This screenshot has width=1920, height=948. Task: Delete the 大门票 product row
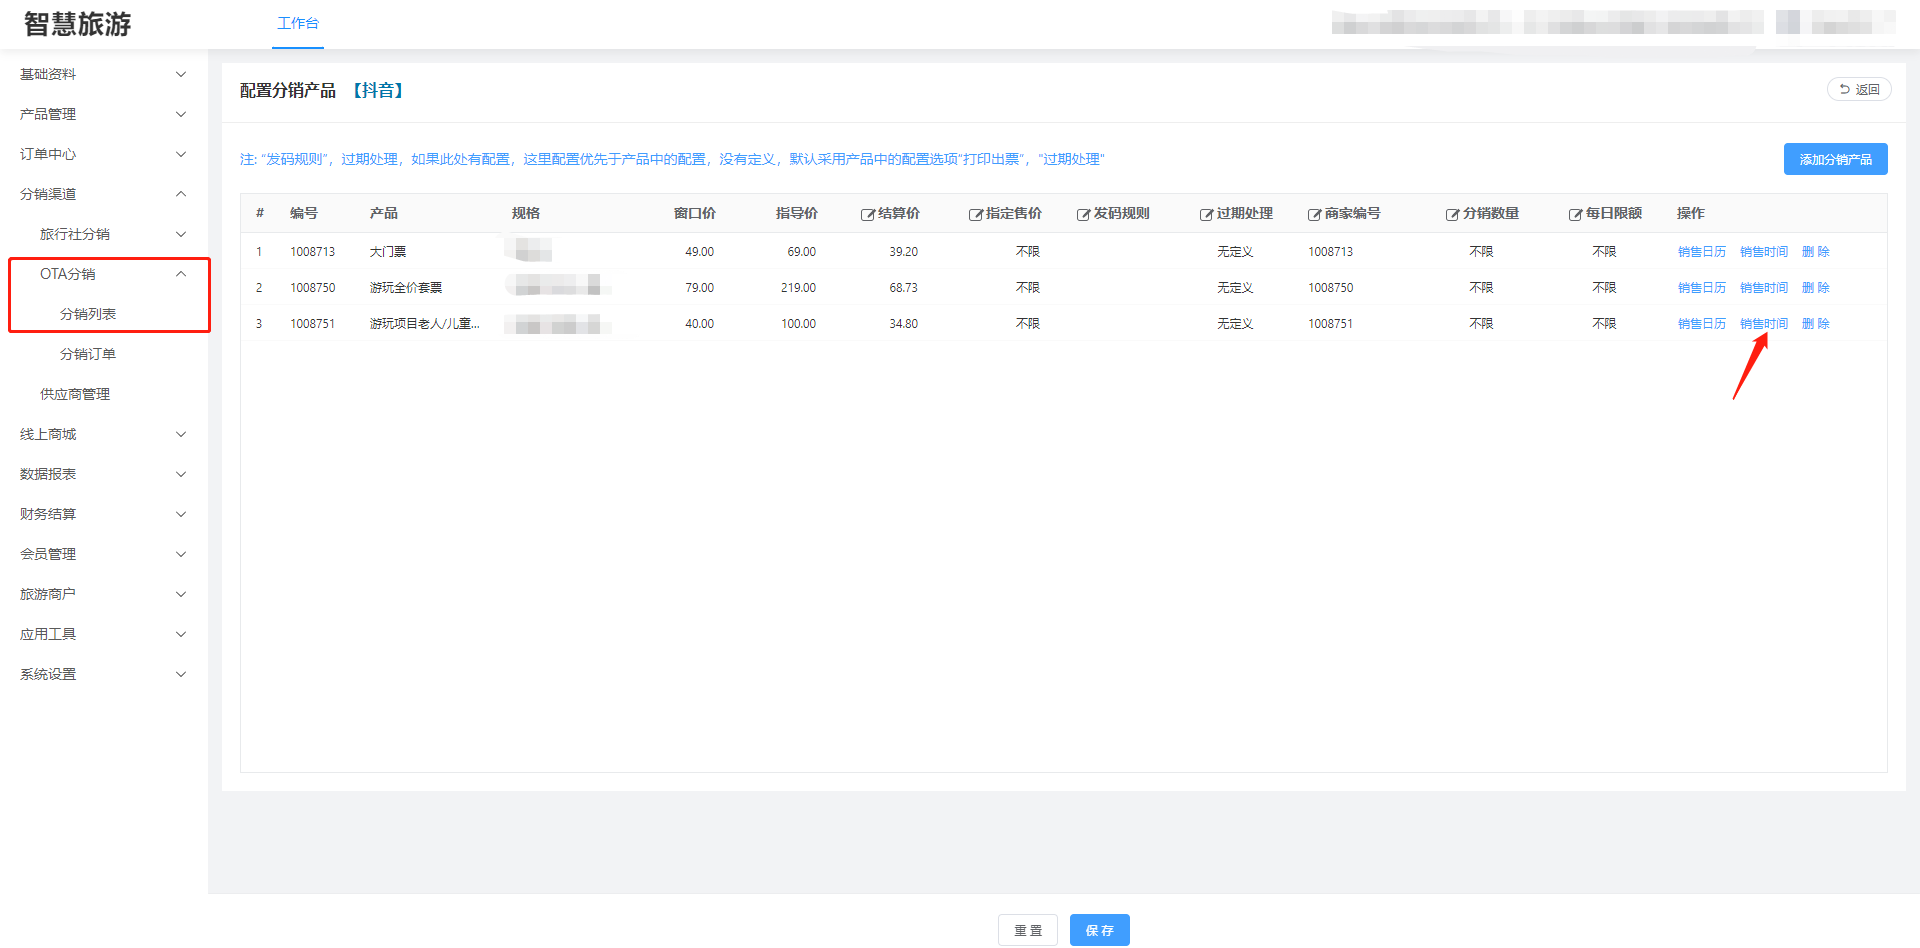[1815, 252]
